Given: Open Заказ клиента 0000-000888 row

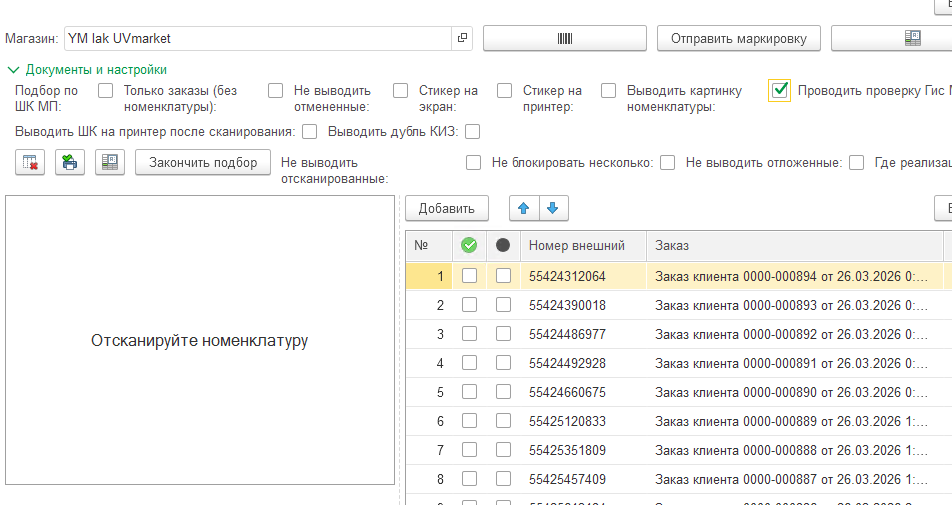Looking at the screenshot, I should click(x=795, y=450).
